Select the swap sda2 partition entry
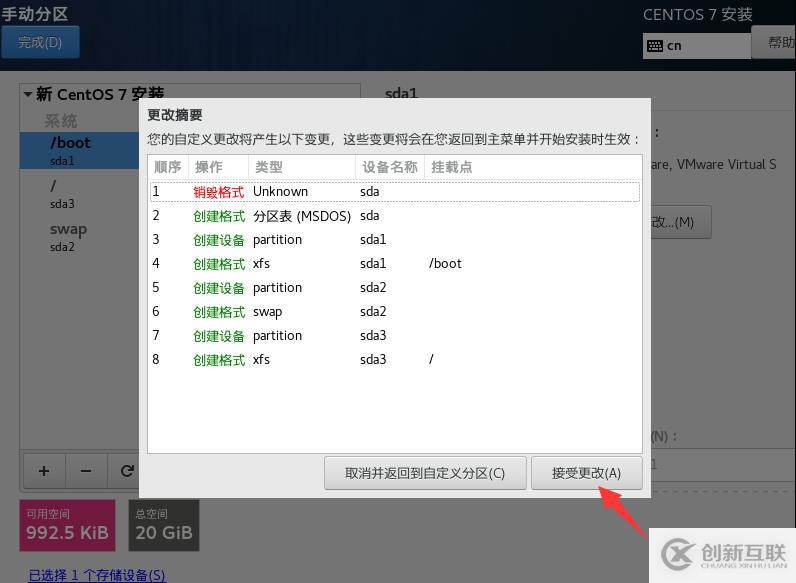796x583 pixels. point(80,237)
